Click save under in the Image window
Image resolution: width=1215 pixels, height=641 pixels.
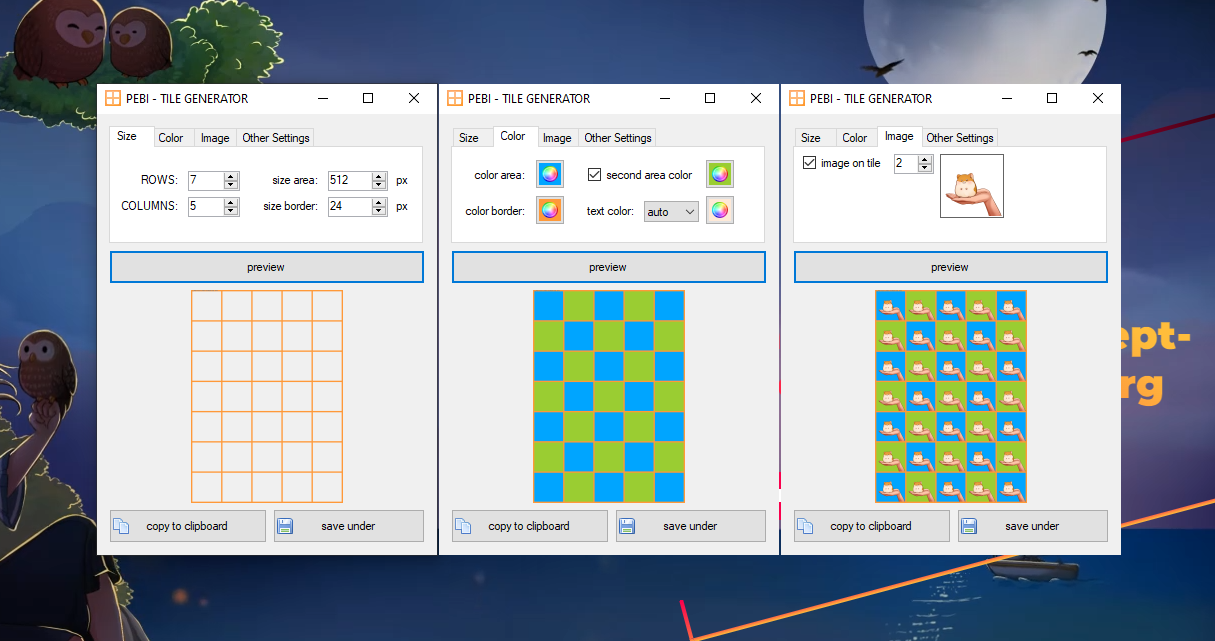(x=1032, y=526)
